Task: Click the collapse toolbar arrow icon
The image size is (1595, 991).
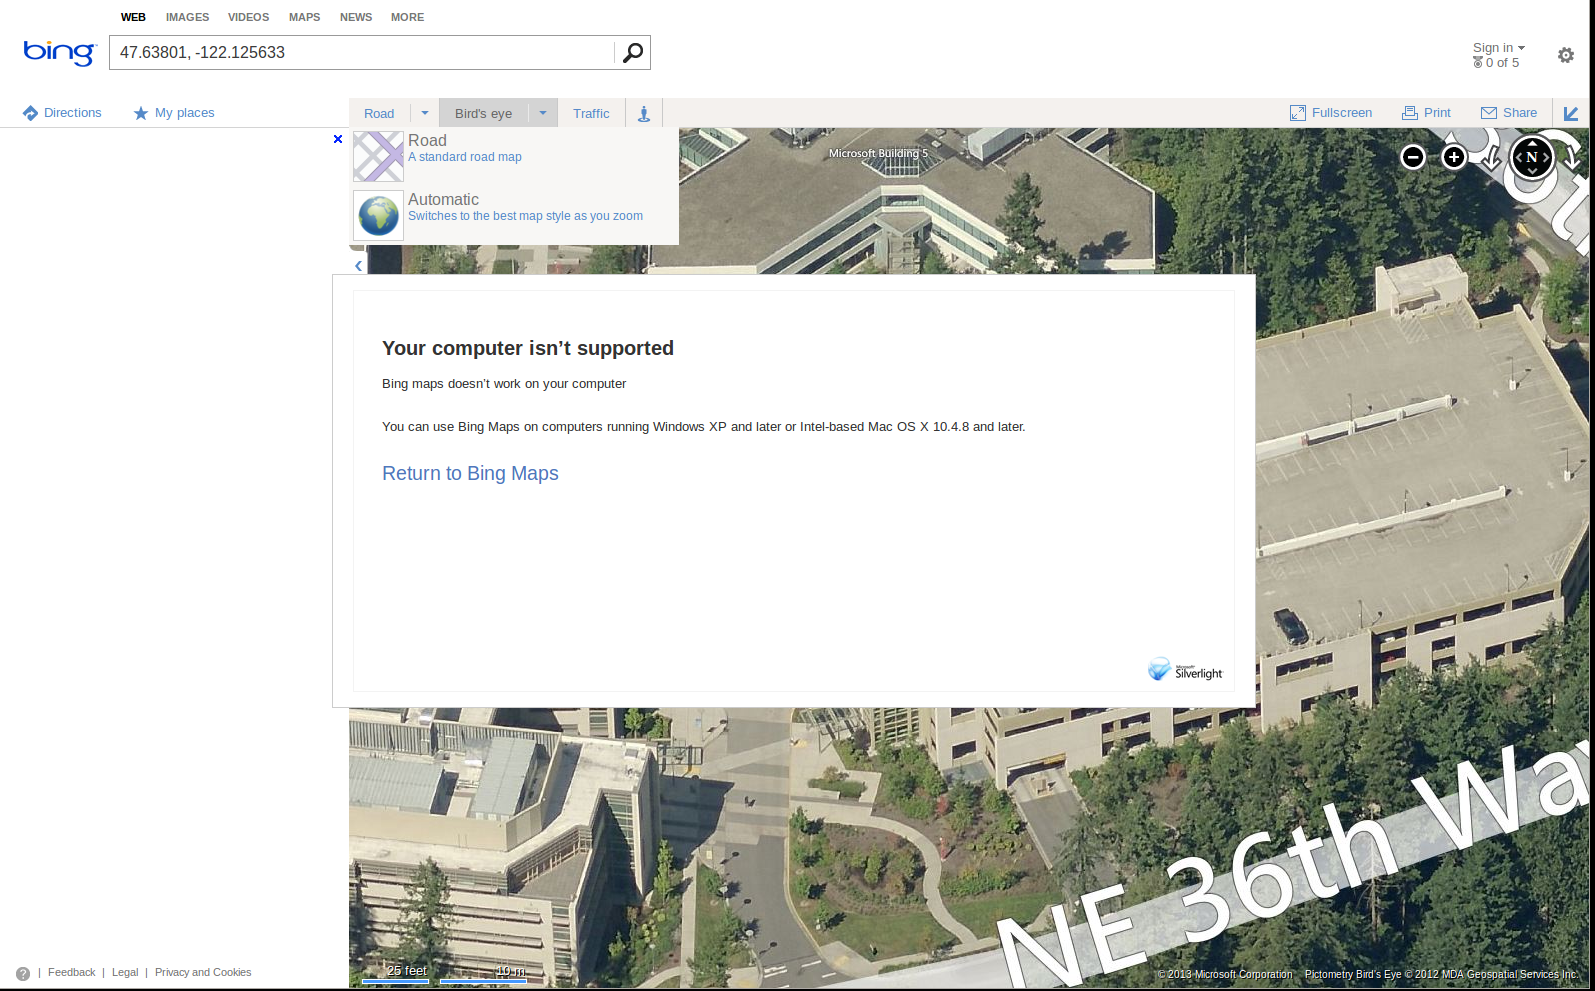Action: click(x=1571, y=114)
